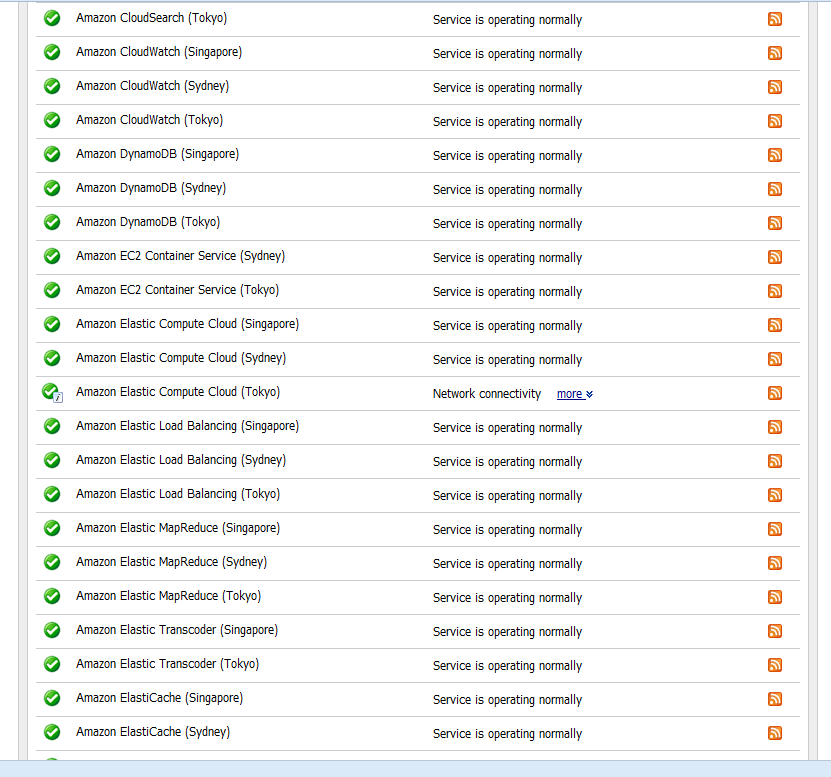Open RSS feed for Amazon CloudWatch (Tokyo)
This screenshot has height=777, width=831.
click(775, 121)
